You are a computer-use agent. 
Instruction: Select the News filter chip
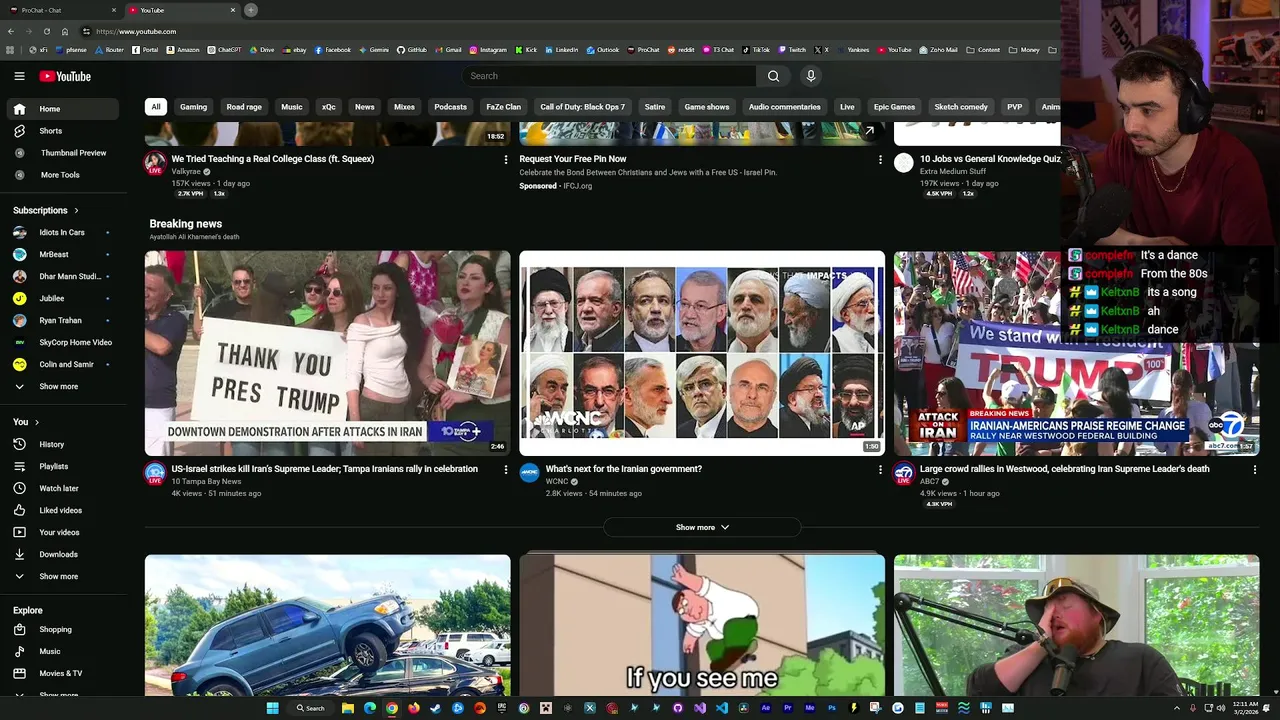(365, 107)
